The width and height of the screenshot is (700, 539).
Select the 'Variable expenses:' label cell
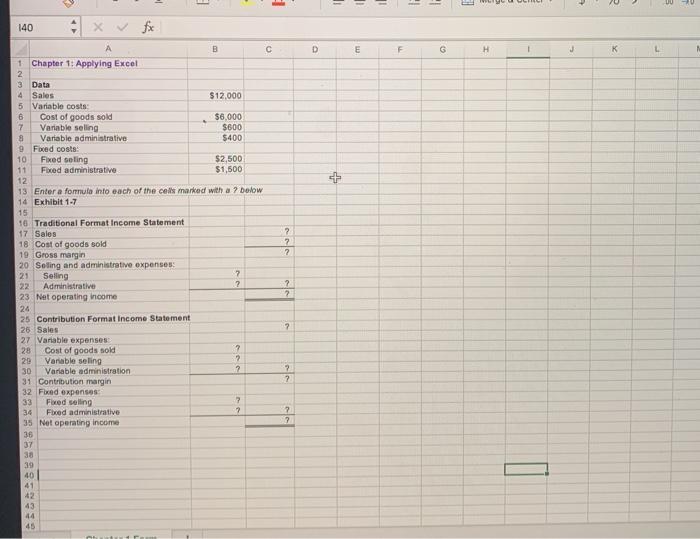pos(112,340)
